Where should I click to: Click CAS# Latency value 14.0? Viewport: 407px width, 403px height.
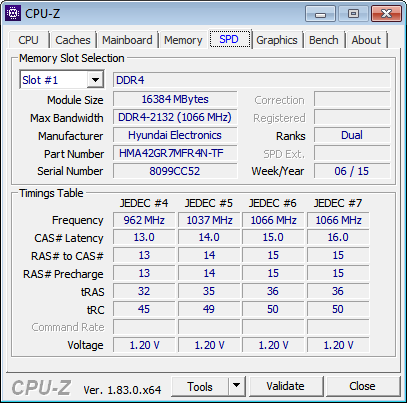pyautogui.click(x=209, y=237)
